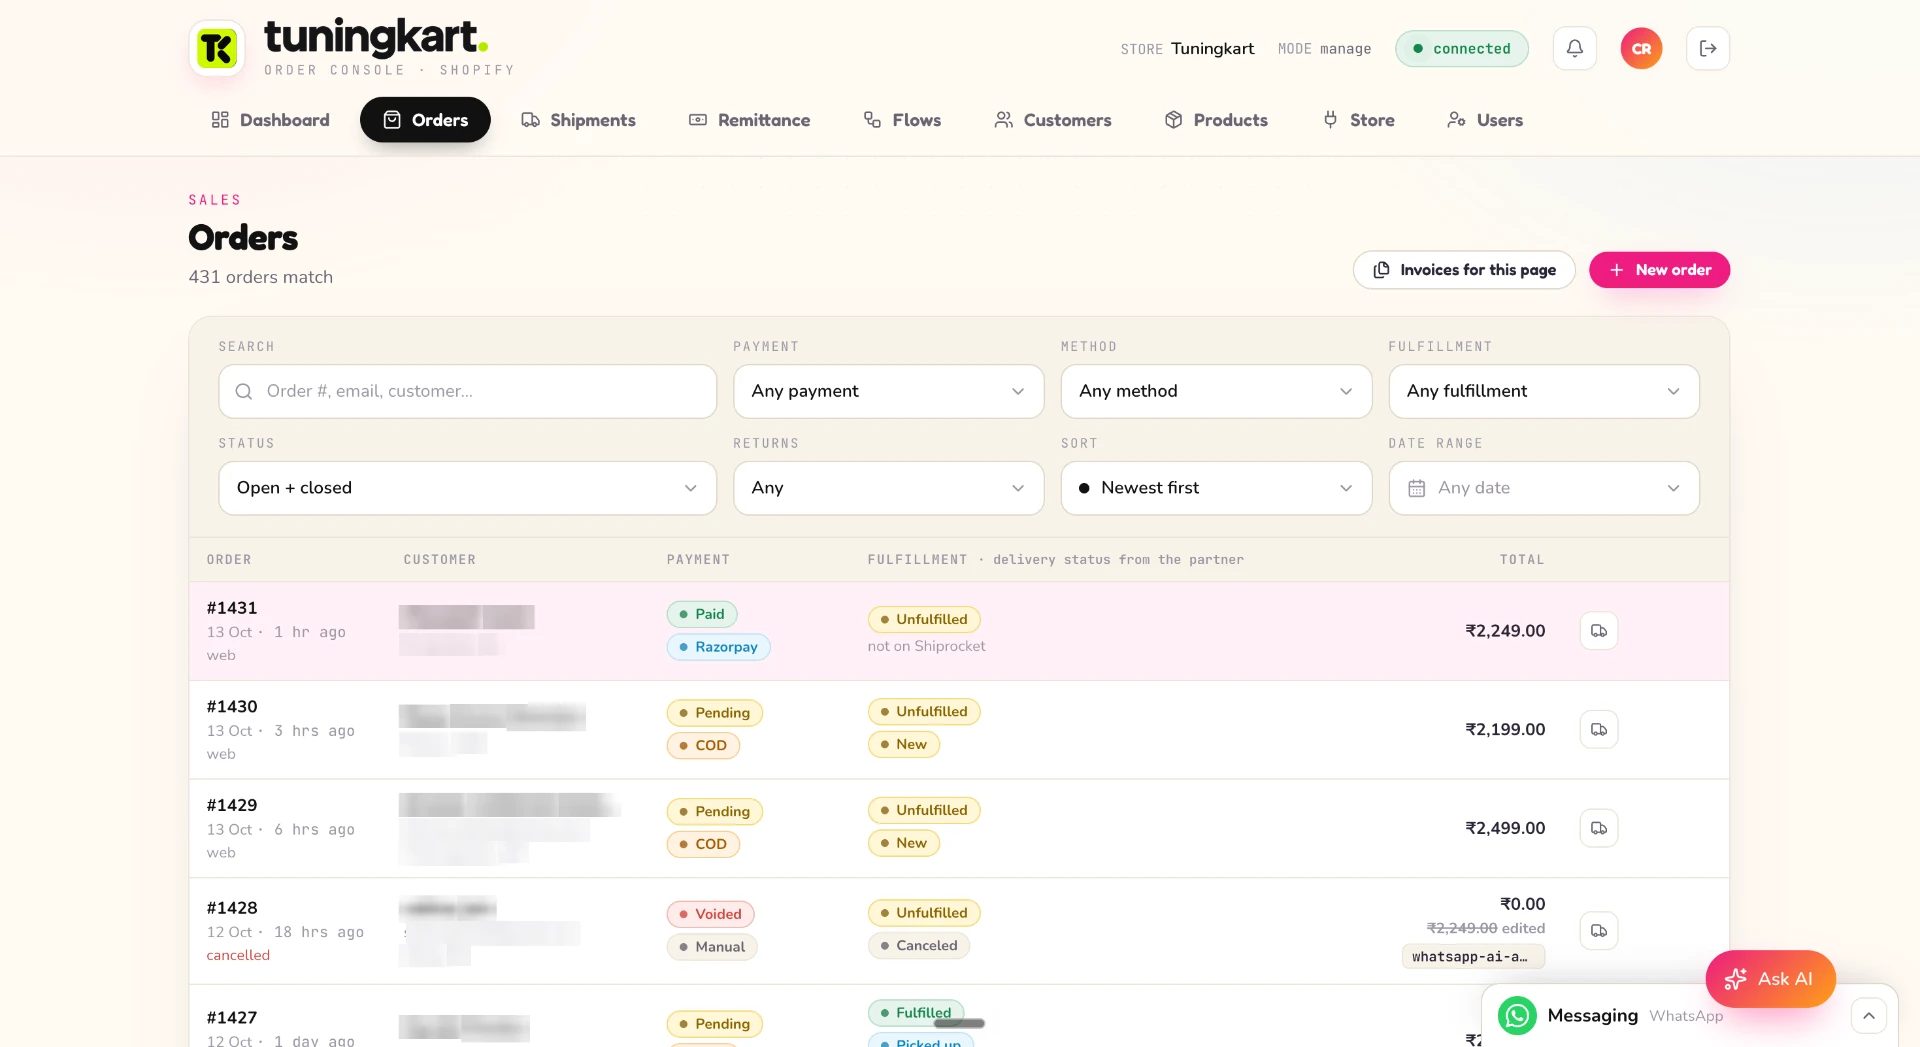1920x1047 pixels.
Task: Click the whatsapp-ai-a… tag on order #1428
Action: [x=1472, y=957]
